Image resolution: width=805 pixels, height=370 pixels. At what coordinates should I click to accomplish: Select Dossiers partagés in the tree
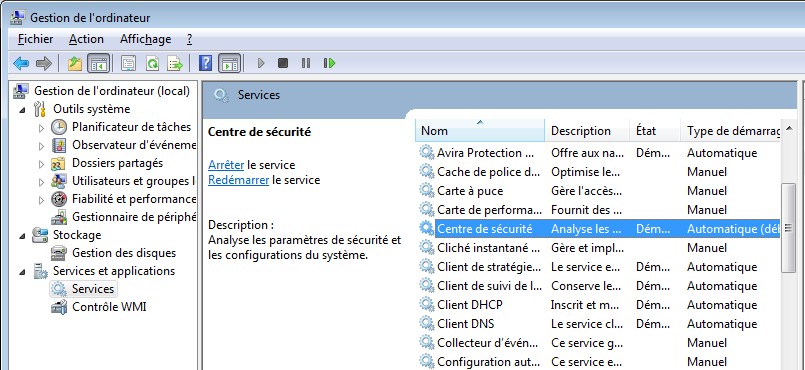click(117, 163)
